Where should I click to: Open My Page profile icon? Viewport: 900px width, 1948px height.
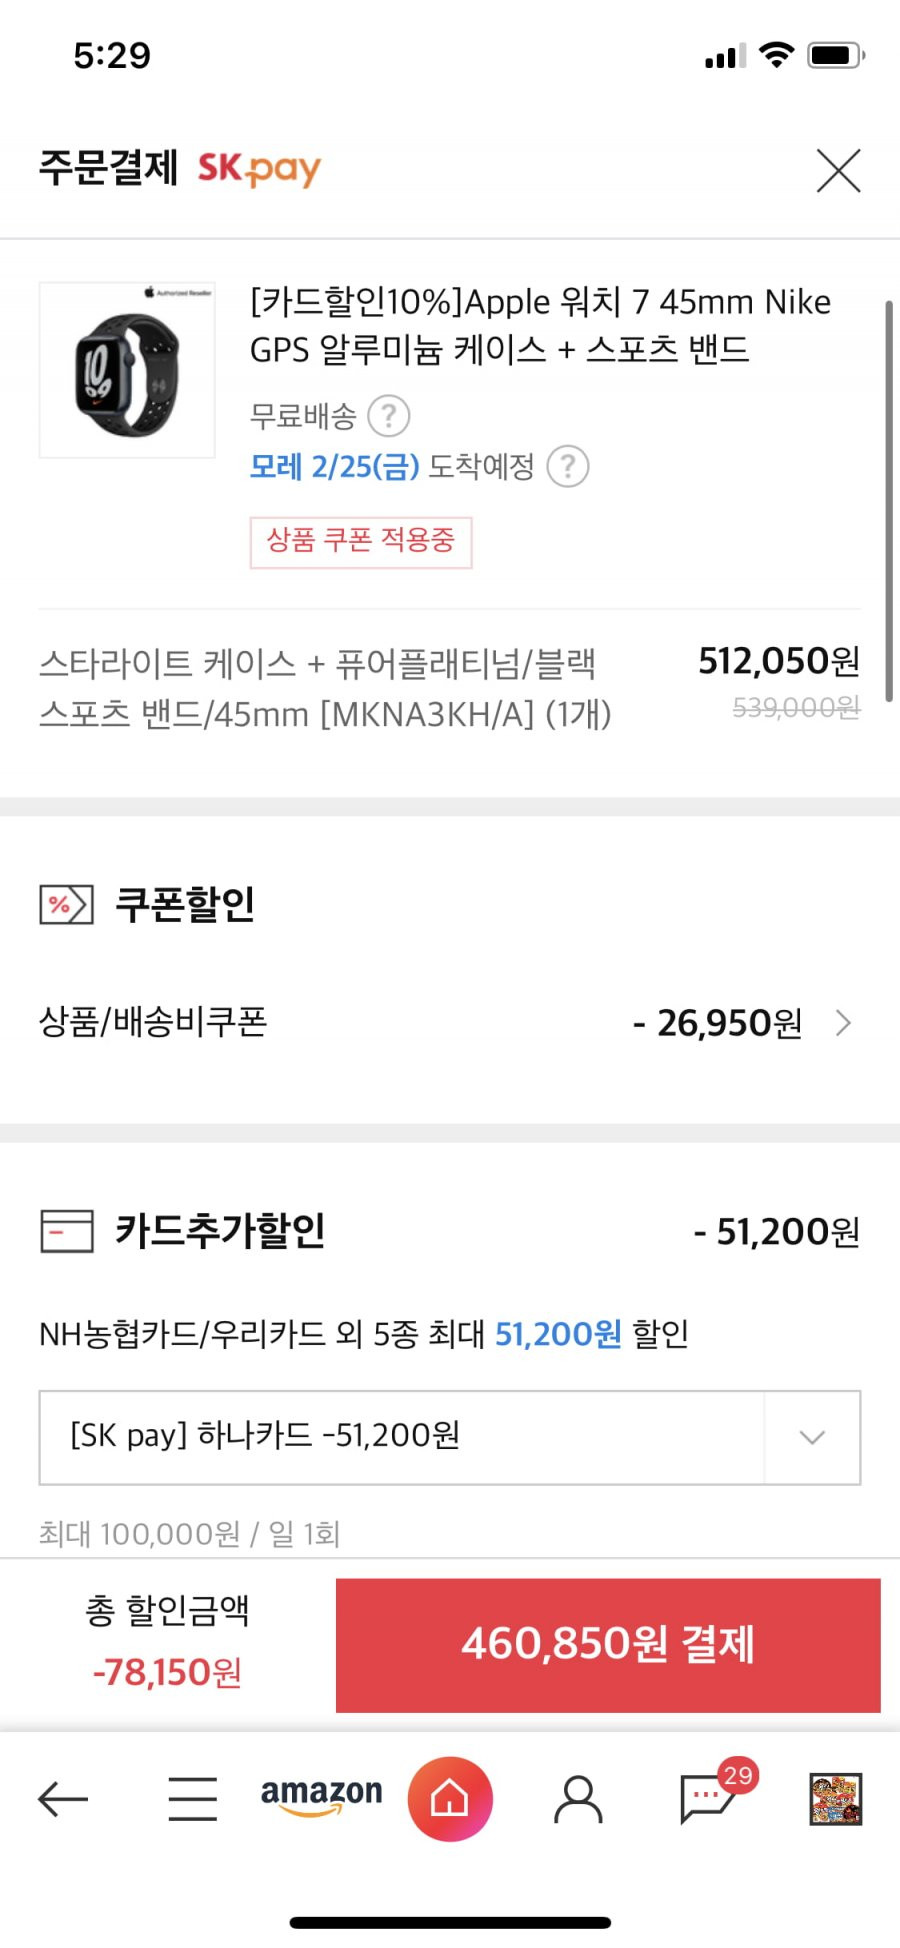(x=578, y=1799)
